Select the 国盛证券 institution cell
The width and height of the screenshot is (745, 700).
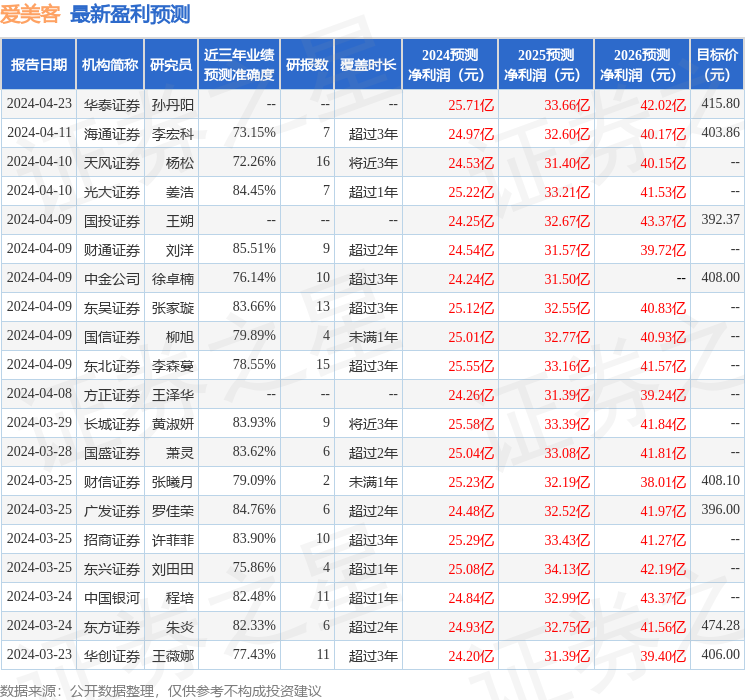[x=112, y=453]
